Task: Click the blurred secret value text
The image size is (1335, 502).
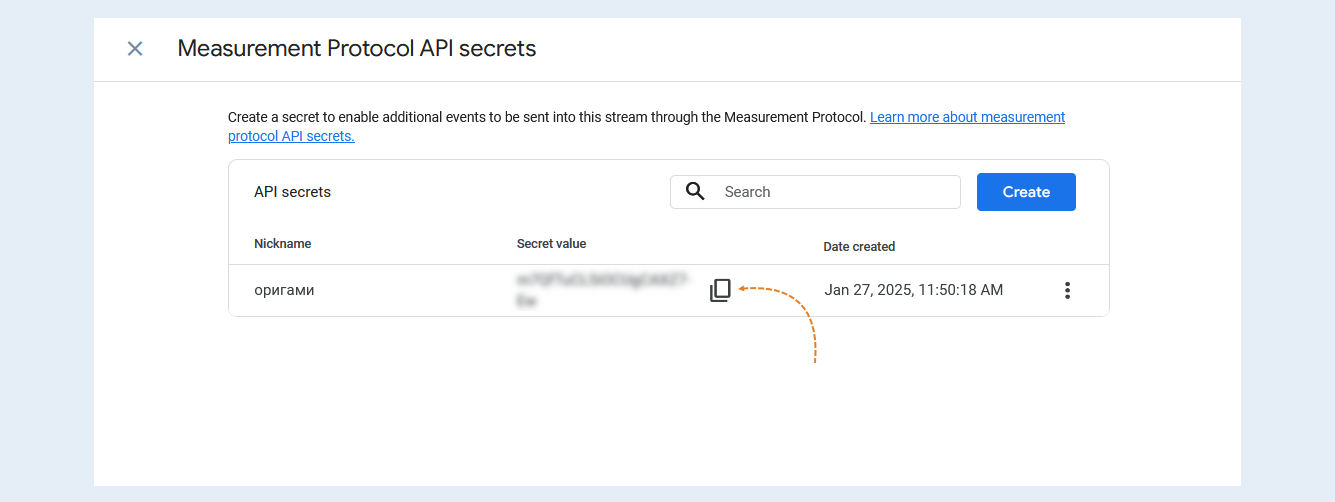Action: [604, 290]
